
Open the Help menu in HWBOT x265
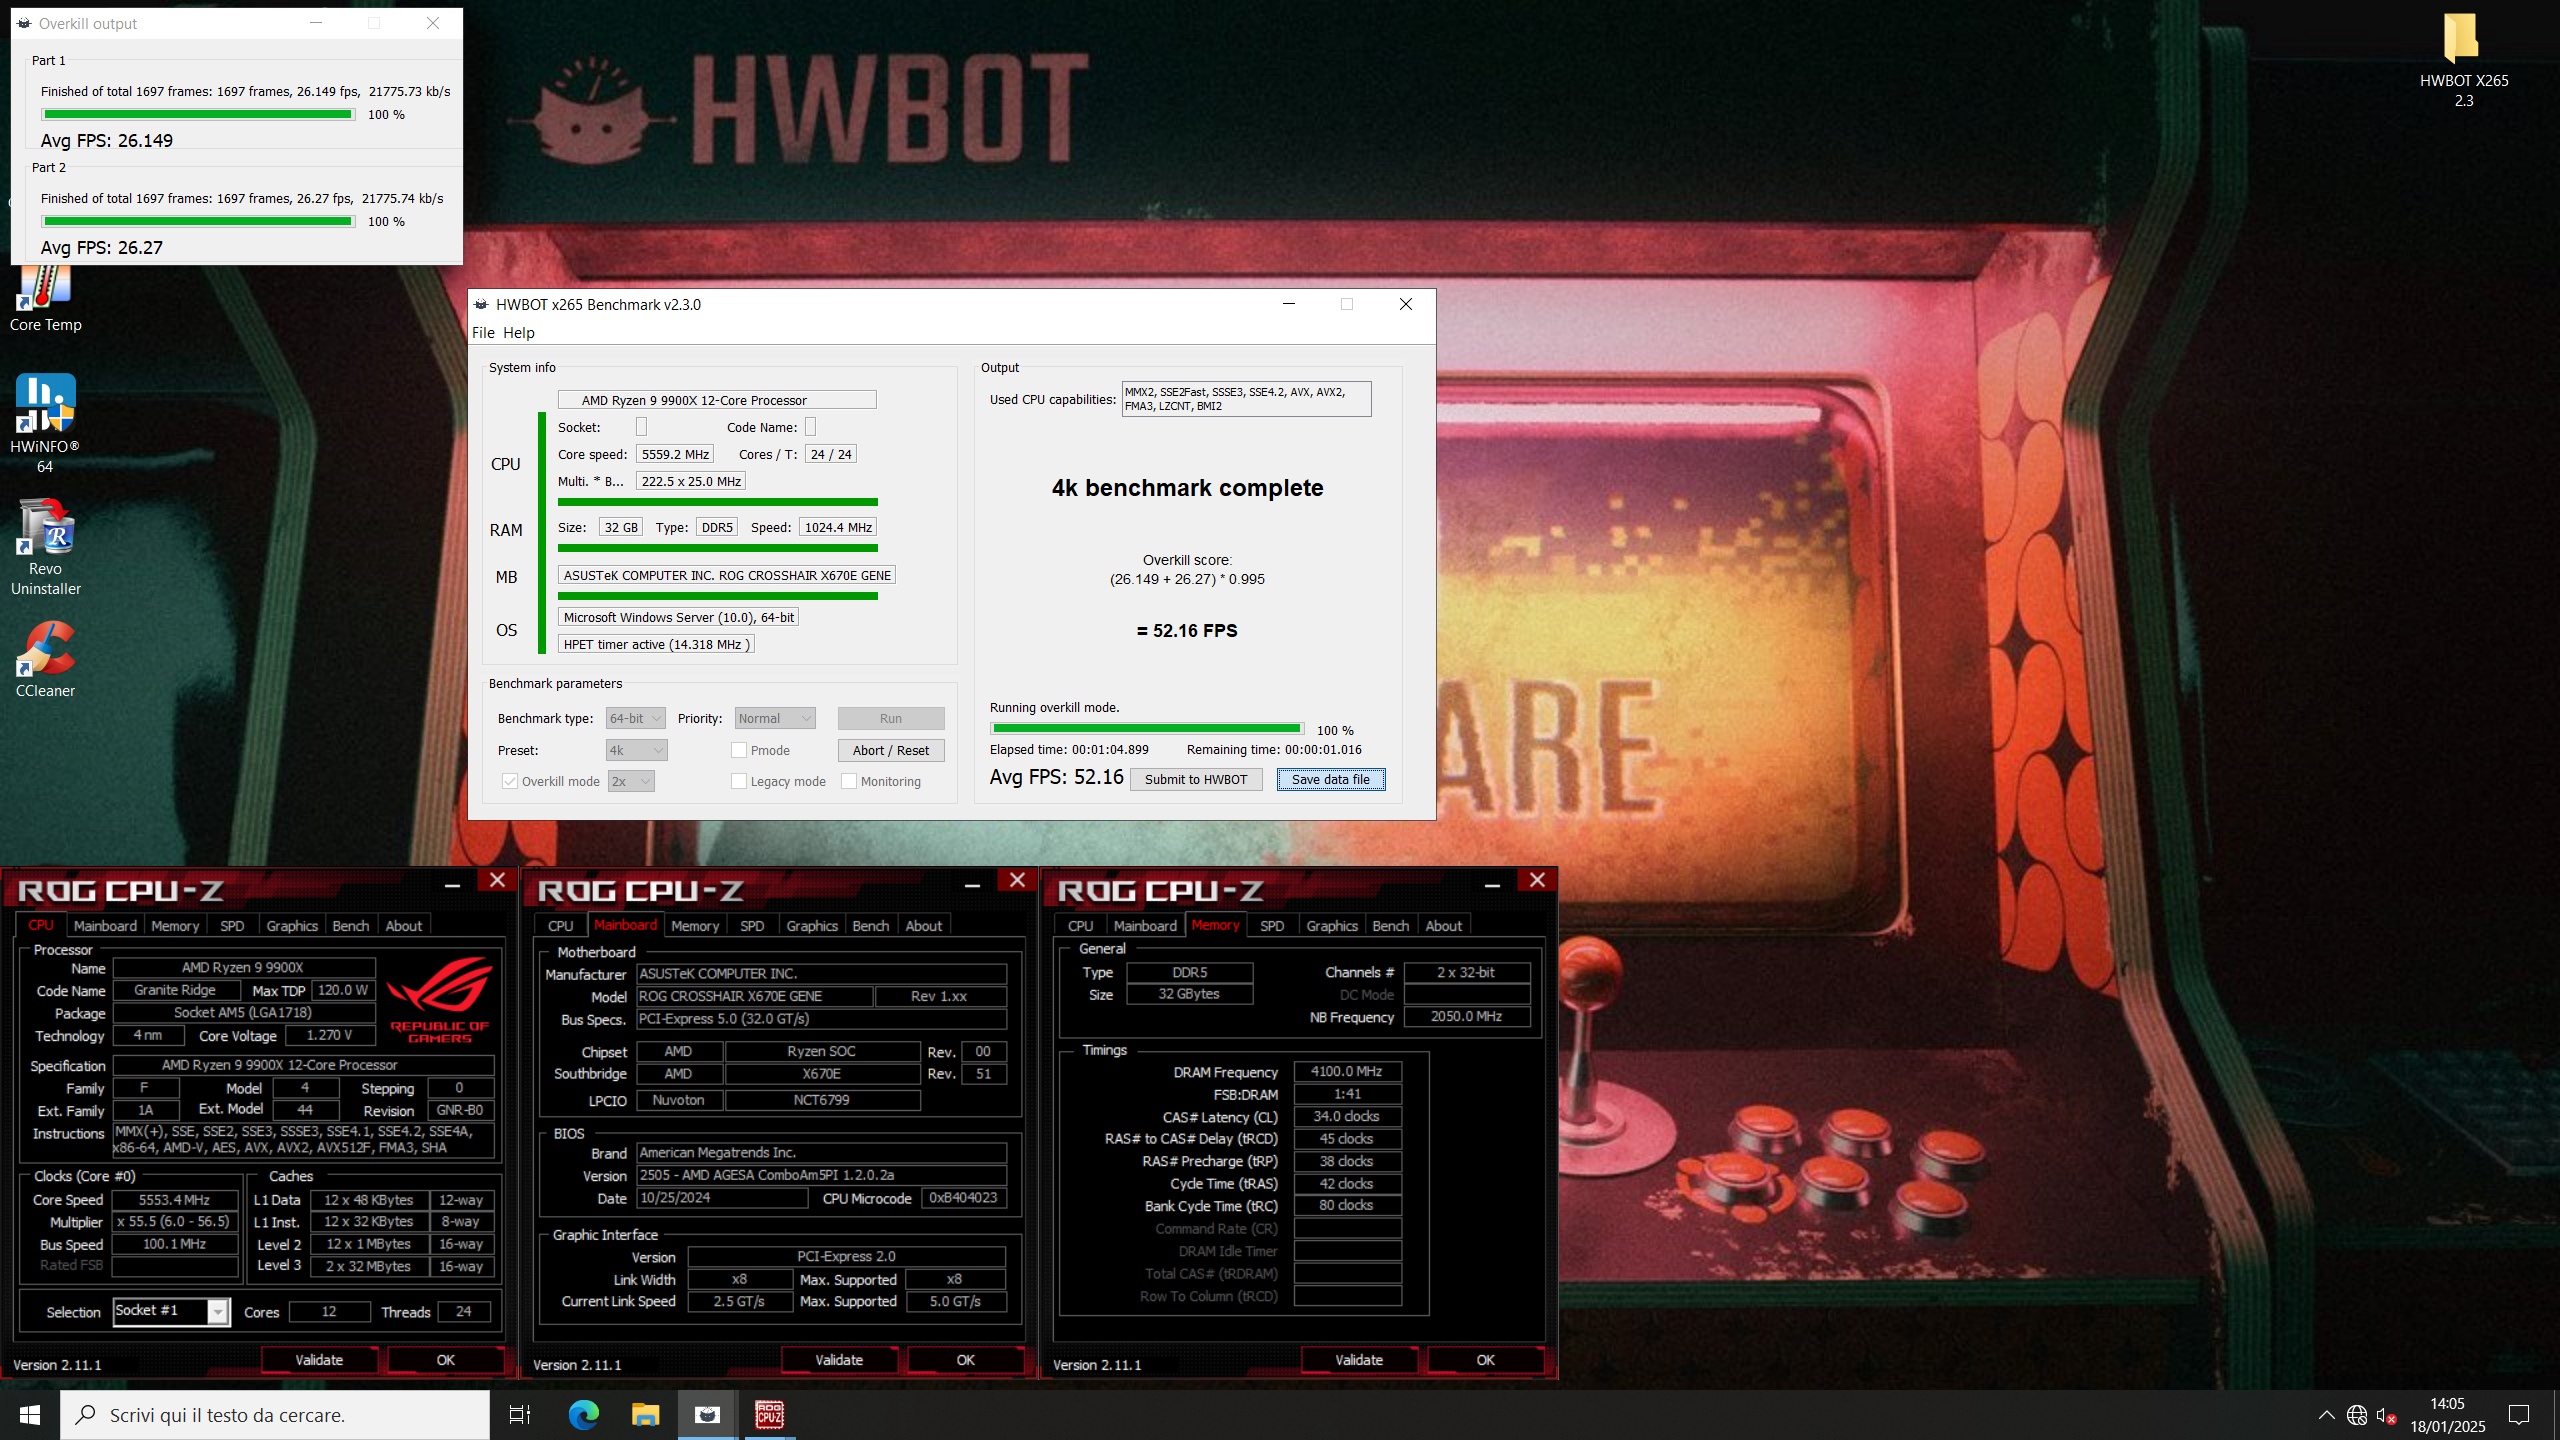coord(518,332)
